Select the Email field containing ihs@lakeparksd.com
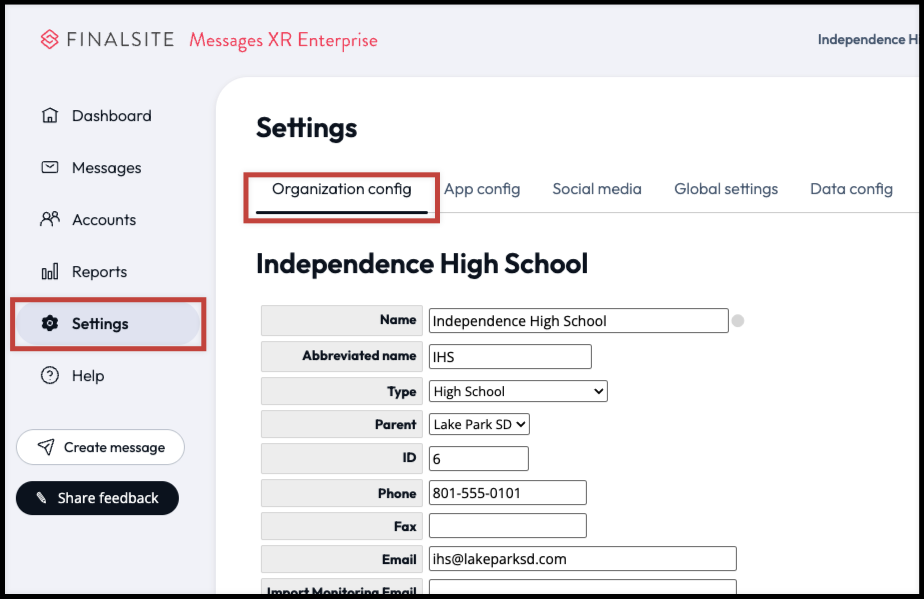The width and height of the screenshot is (924, 599). [x=582, y=558]
